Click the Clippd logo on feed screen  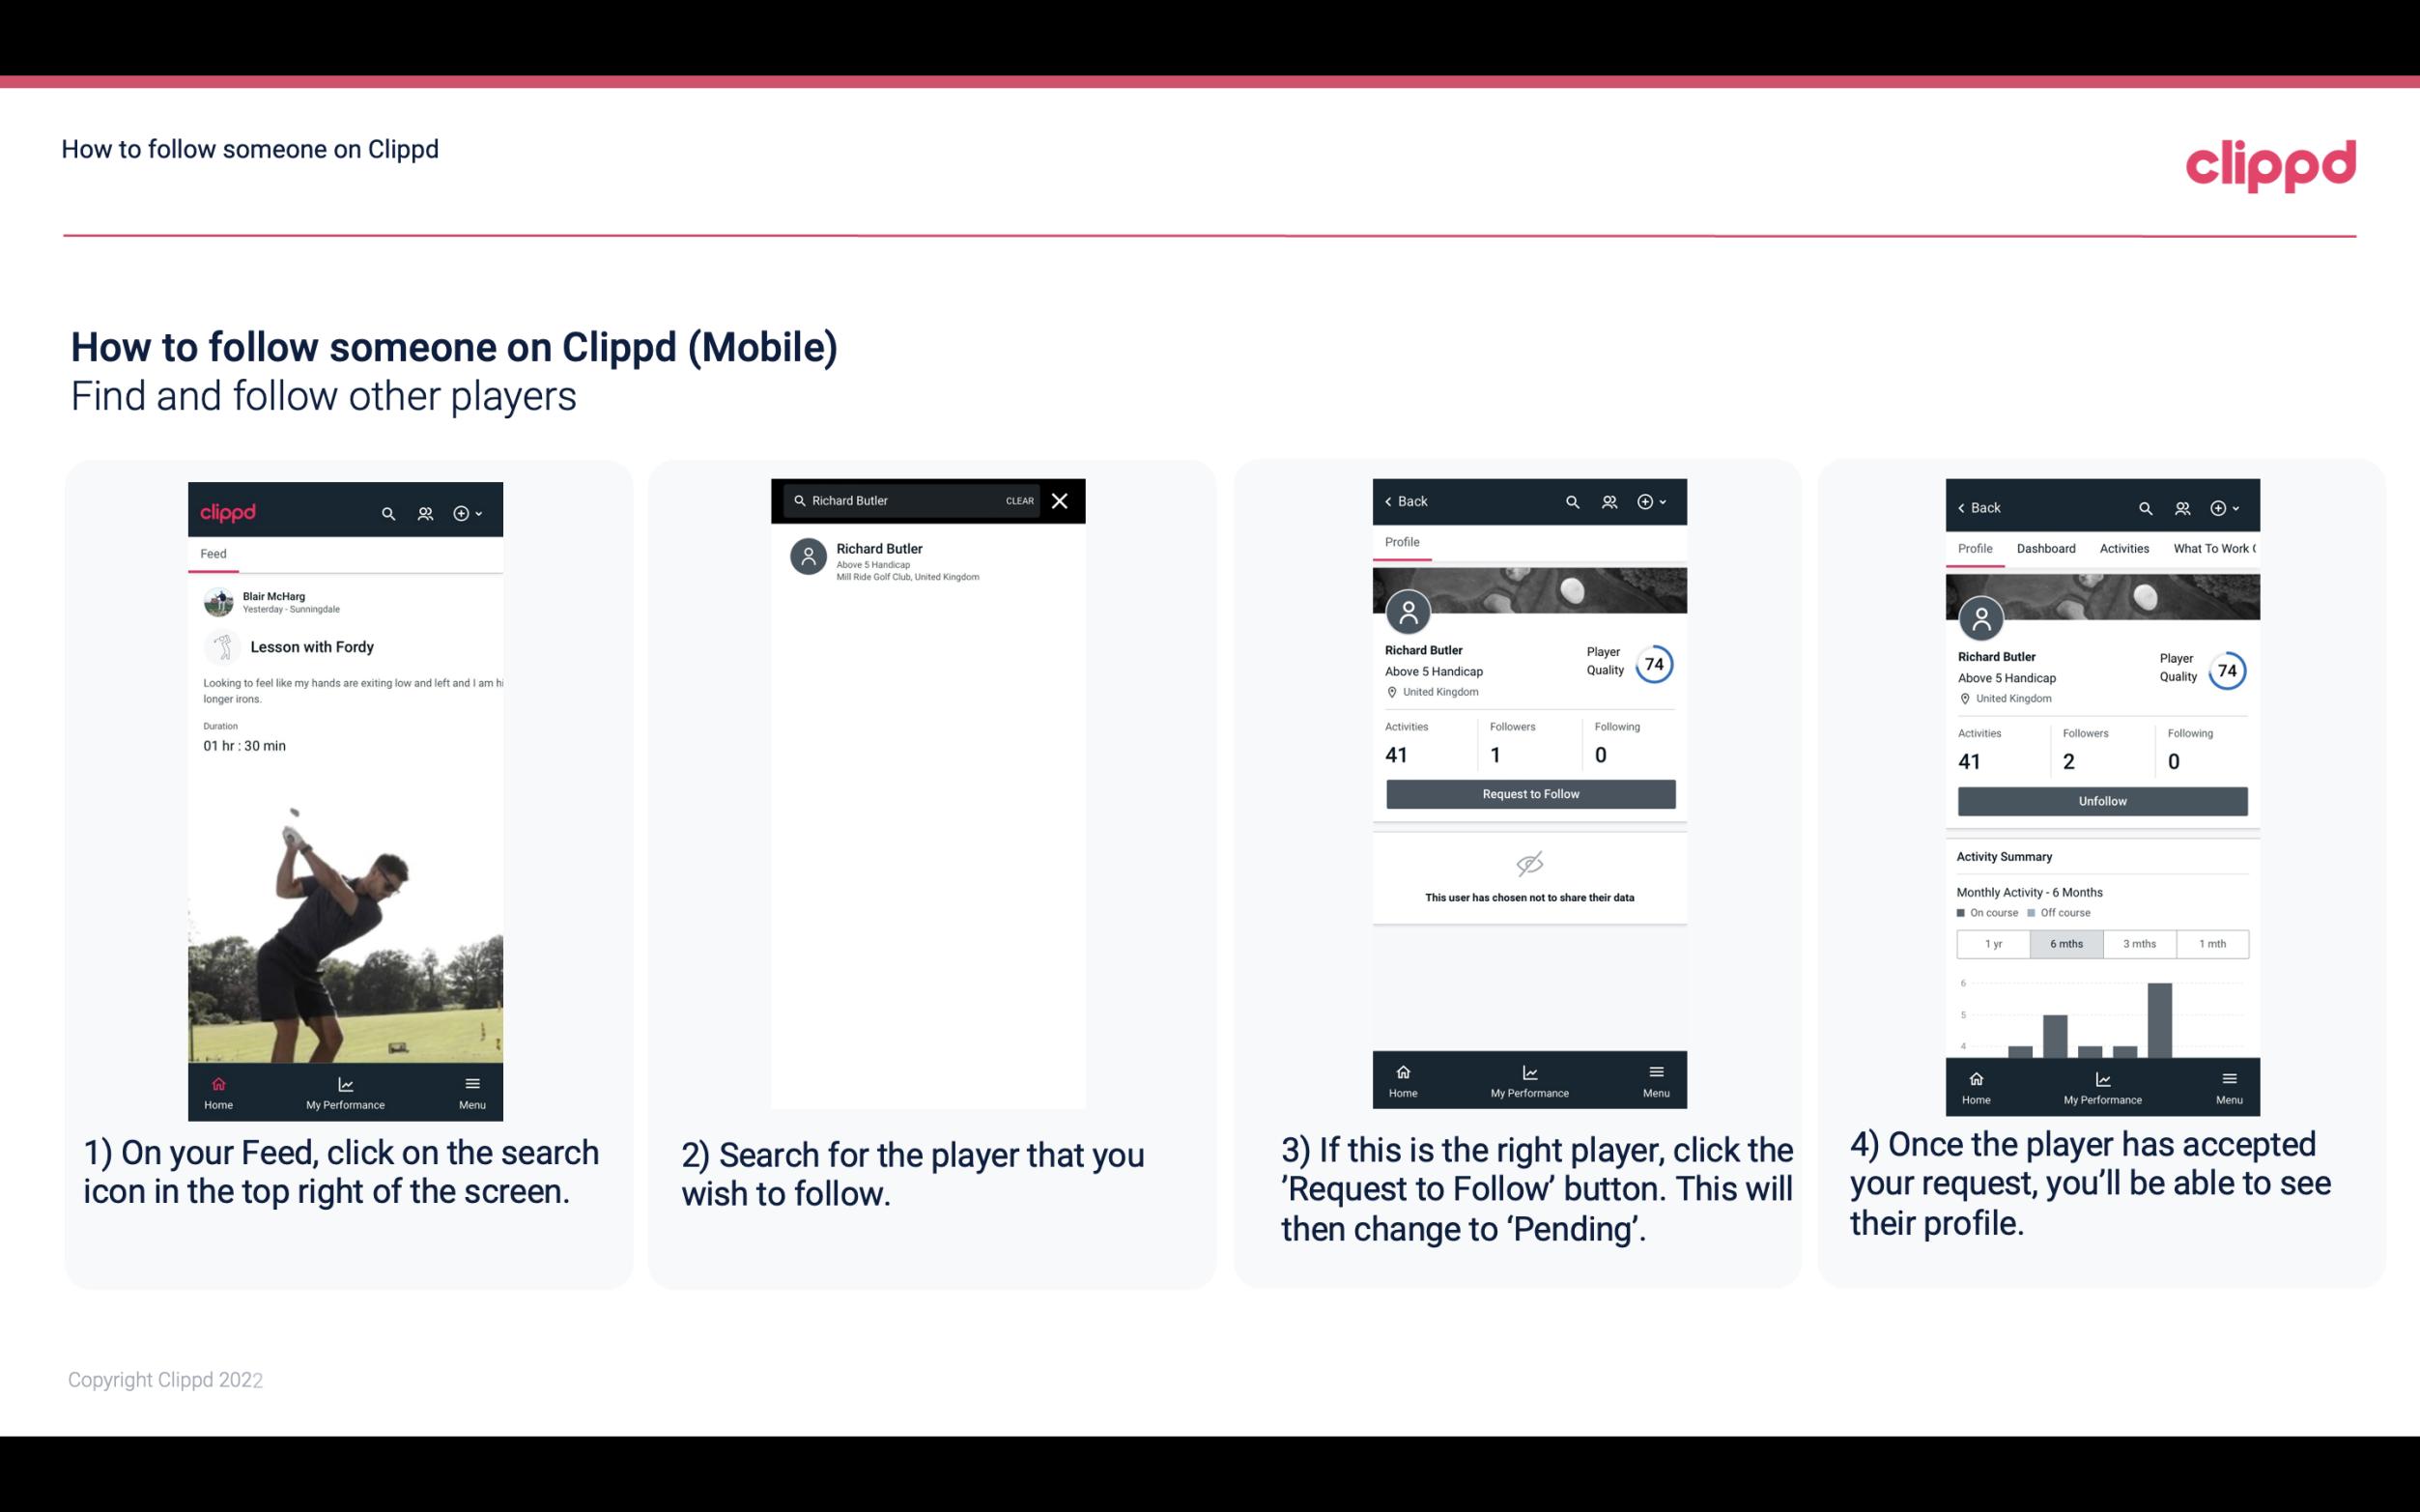pyautogui.click(x=226, y=510)
